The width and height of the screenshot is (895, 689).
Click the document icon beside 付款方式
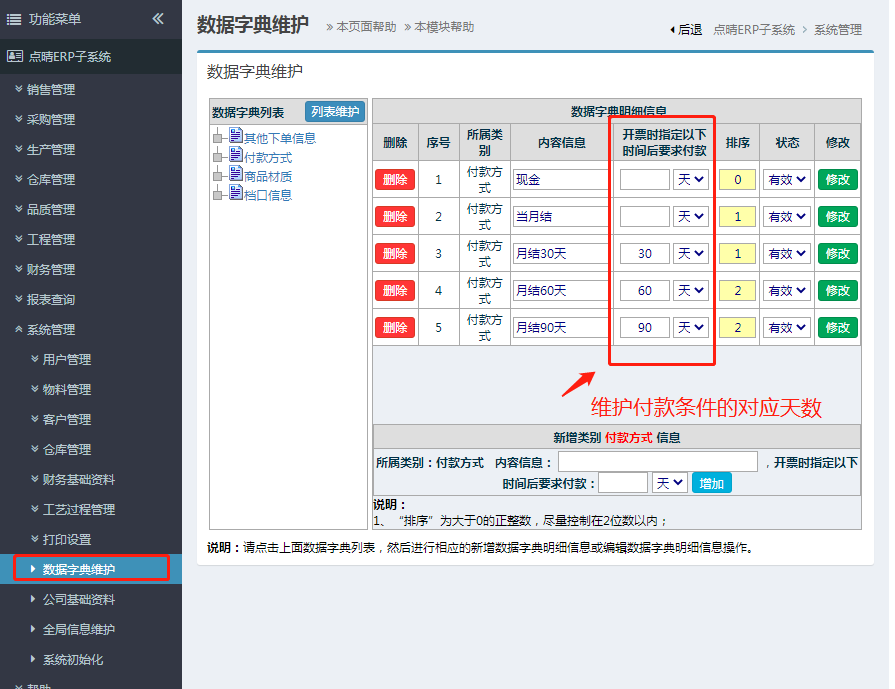236,156
